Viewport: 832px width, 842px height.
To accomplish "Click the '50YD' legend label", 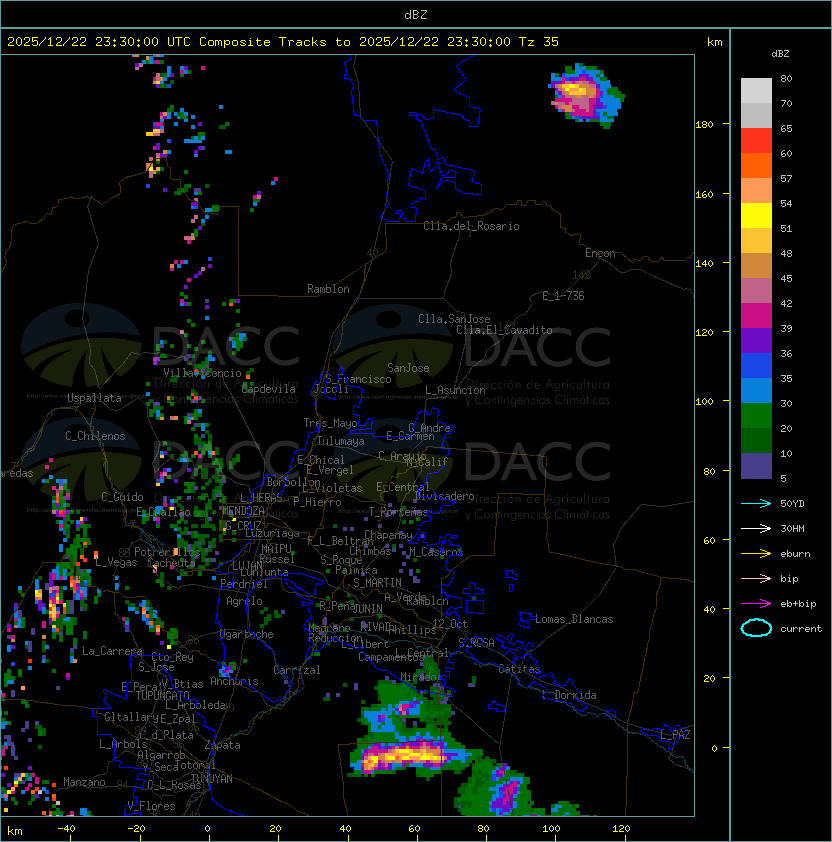I will (792, 504).
